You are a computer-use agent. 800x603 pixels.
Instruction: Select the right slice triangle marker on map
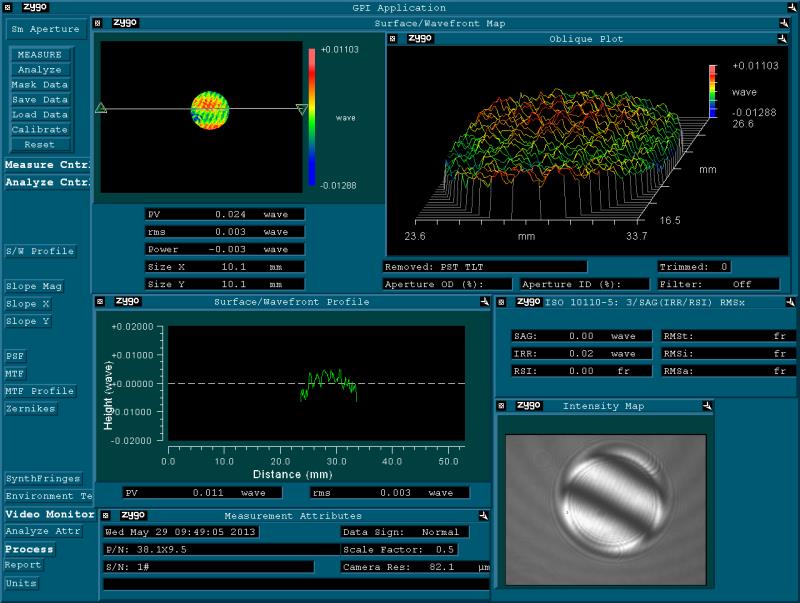tap(302, 109)
